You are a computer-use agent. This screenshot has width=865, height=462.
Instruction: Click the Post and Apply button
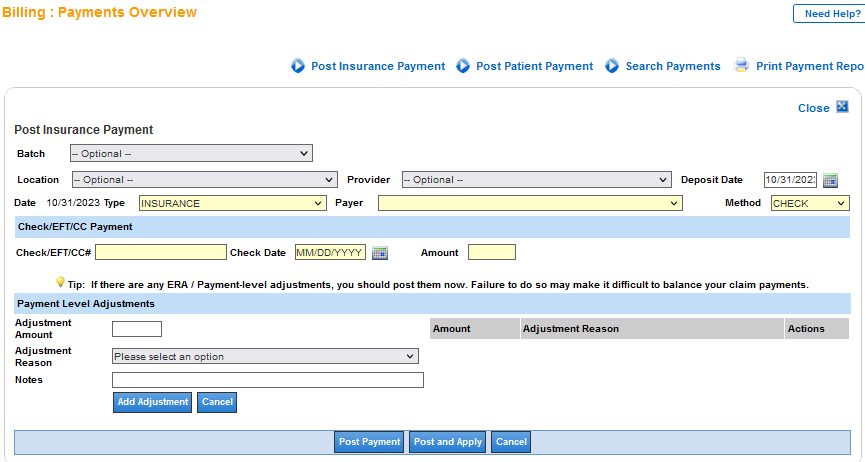(x=448, y=442)
